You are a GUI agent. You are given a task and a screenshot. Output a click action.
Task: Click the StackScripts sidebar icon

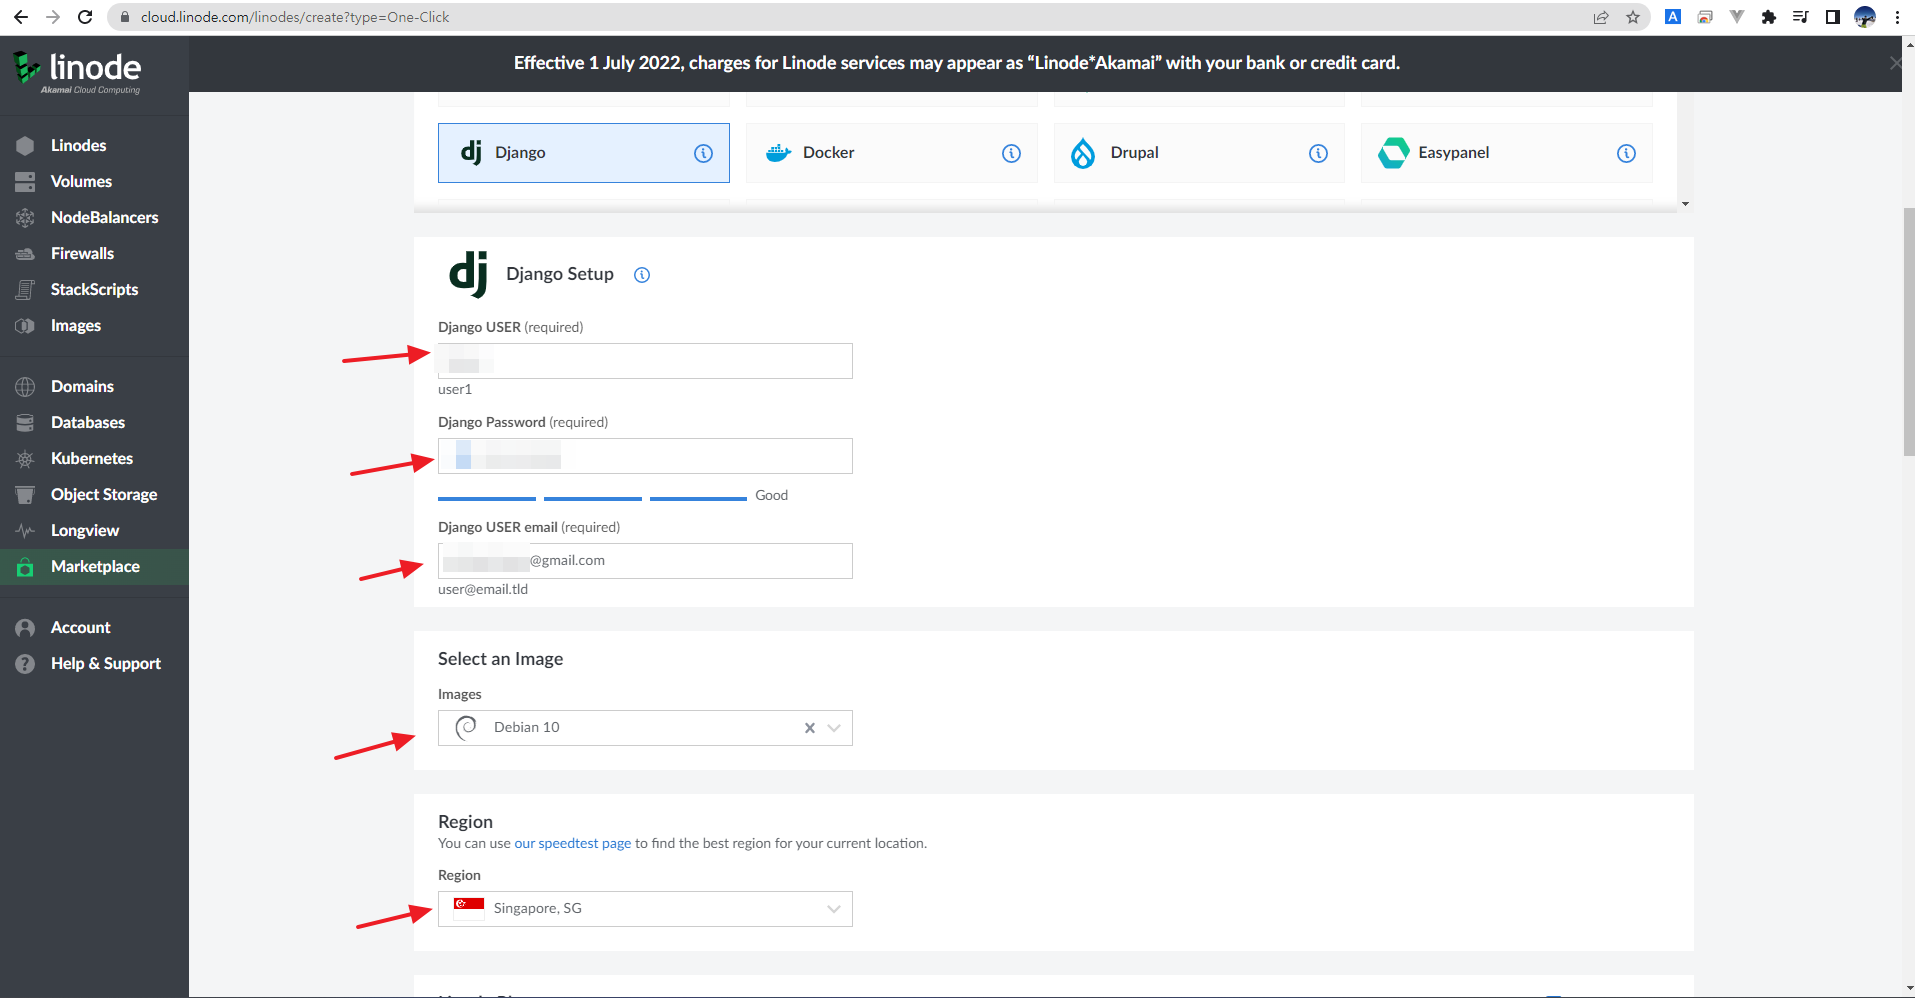25,289
